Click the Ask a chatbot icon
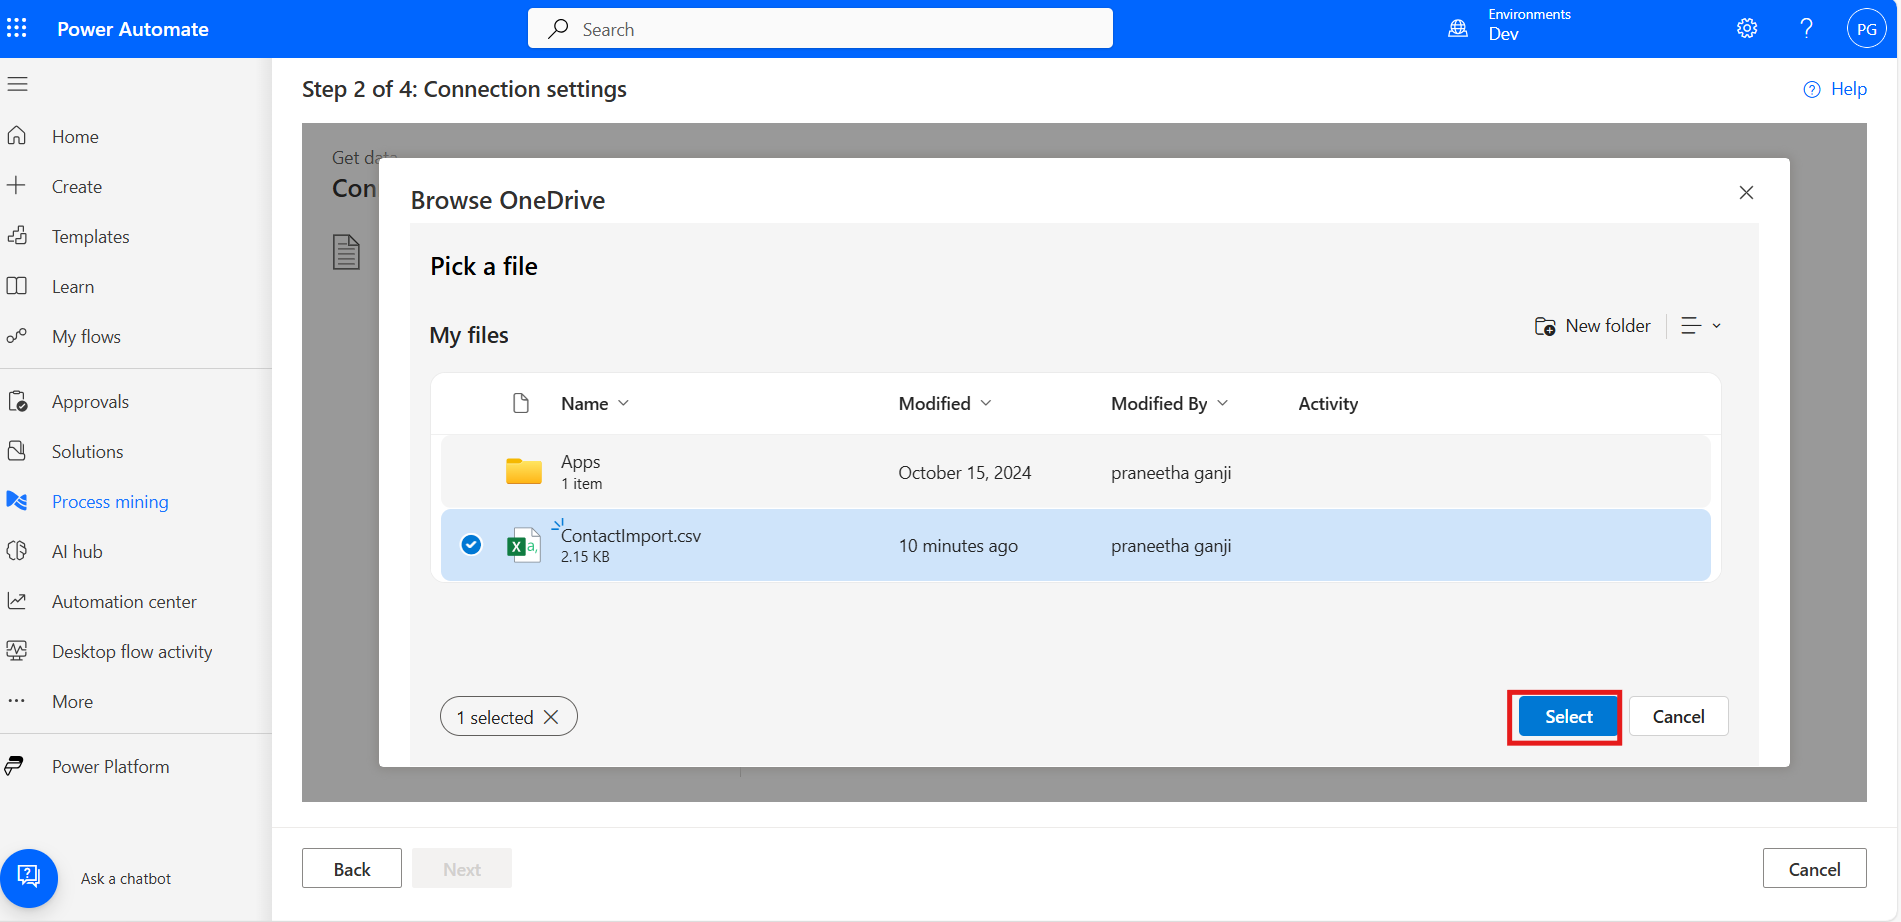1901x922 pixels. [x=29, y=877]
